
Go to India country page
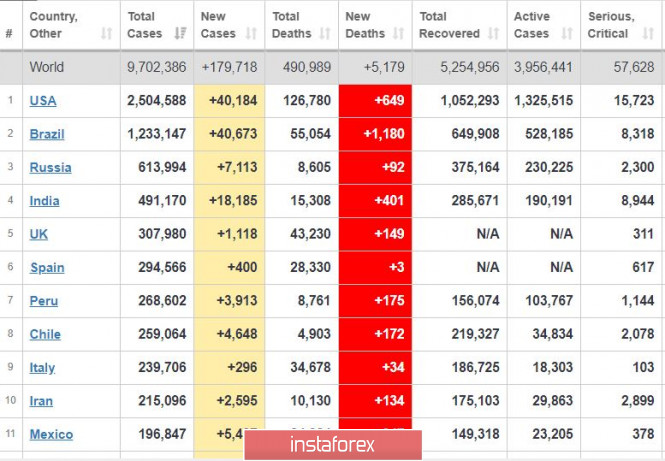(44, 201)
